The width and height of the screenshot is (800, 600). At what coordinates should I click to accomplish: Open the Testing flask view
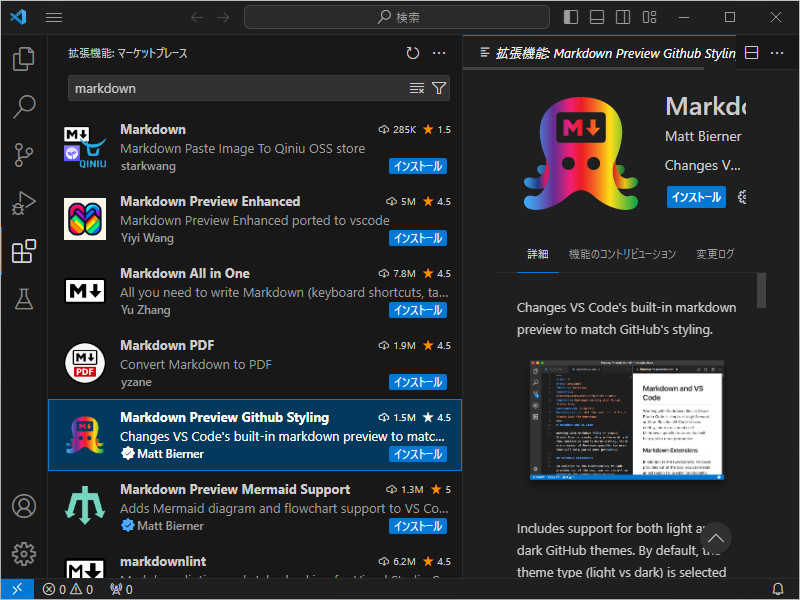23,299
